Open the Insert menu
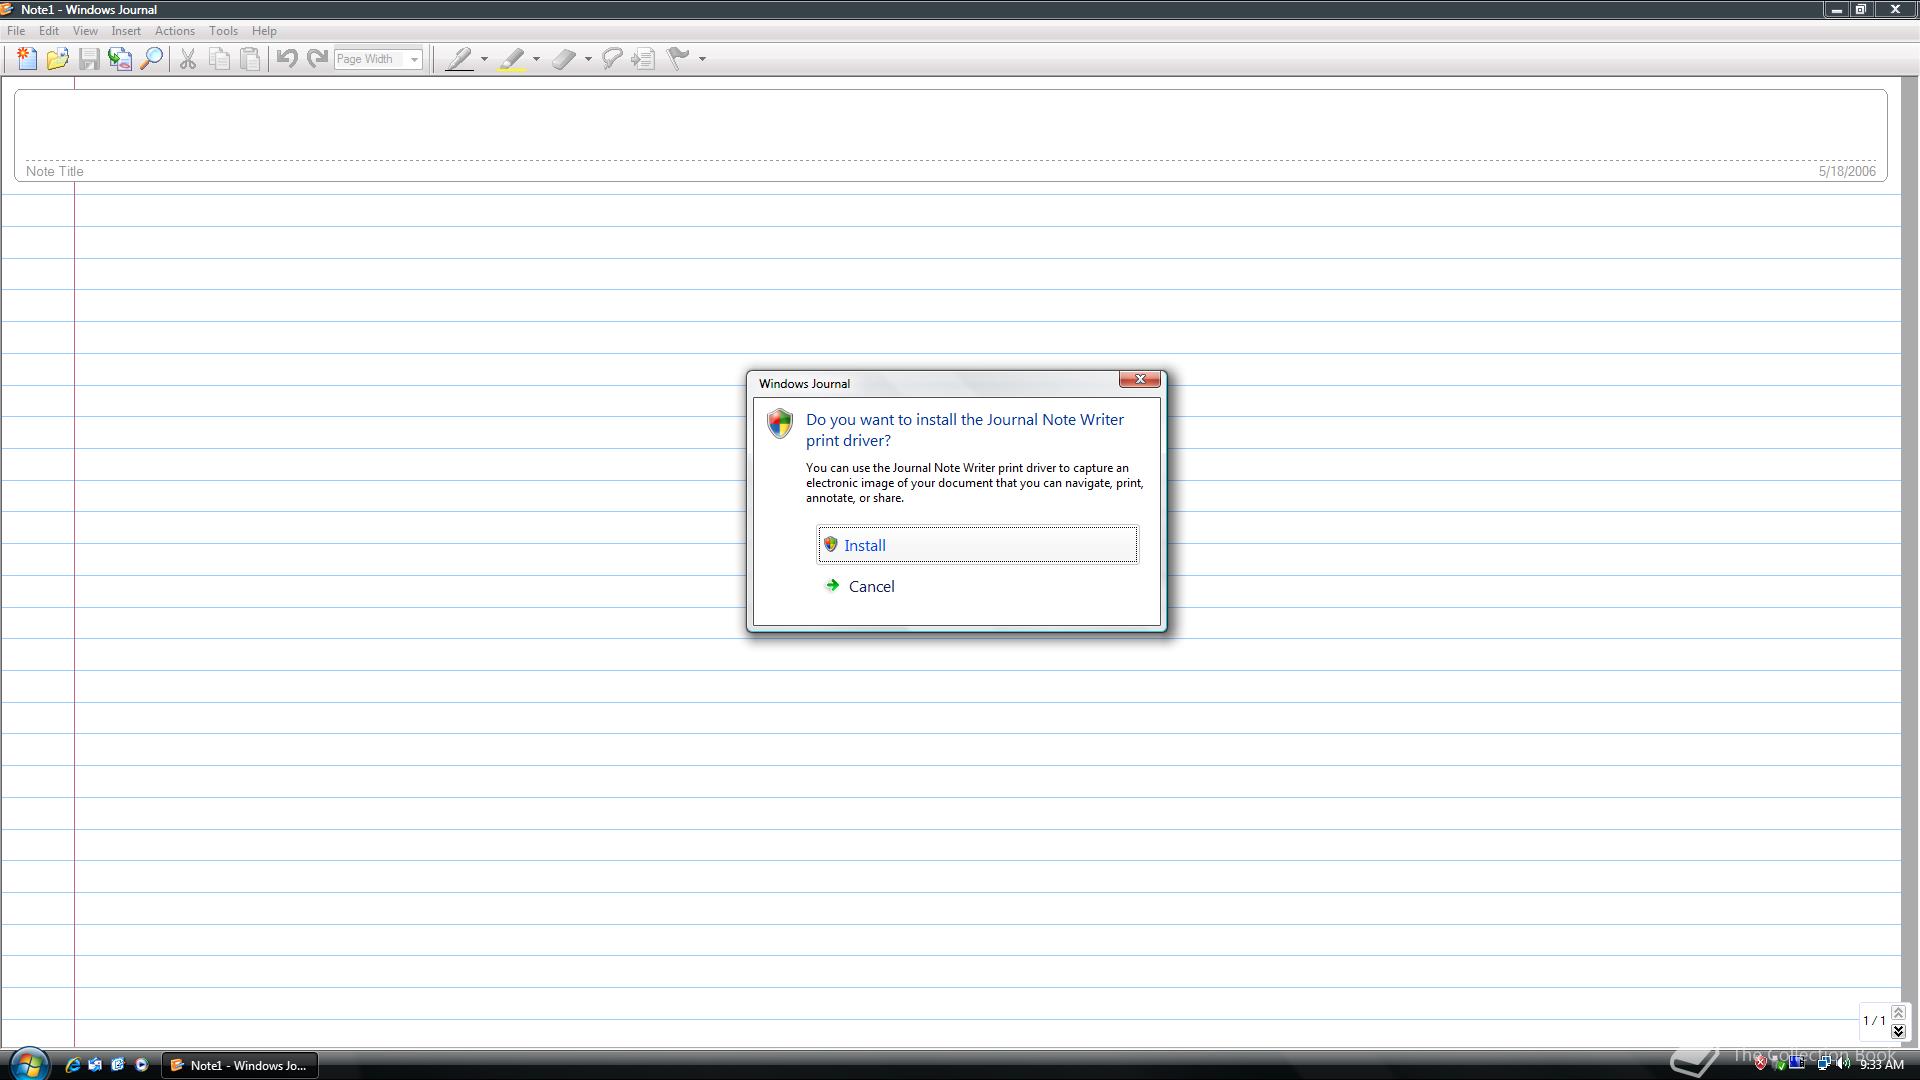This screenshot has height=1080, width=1920. pos(126,31)
